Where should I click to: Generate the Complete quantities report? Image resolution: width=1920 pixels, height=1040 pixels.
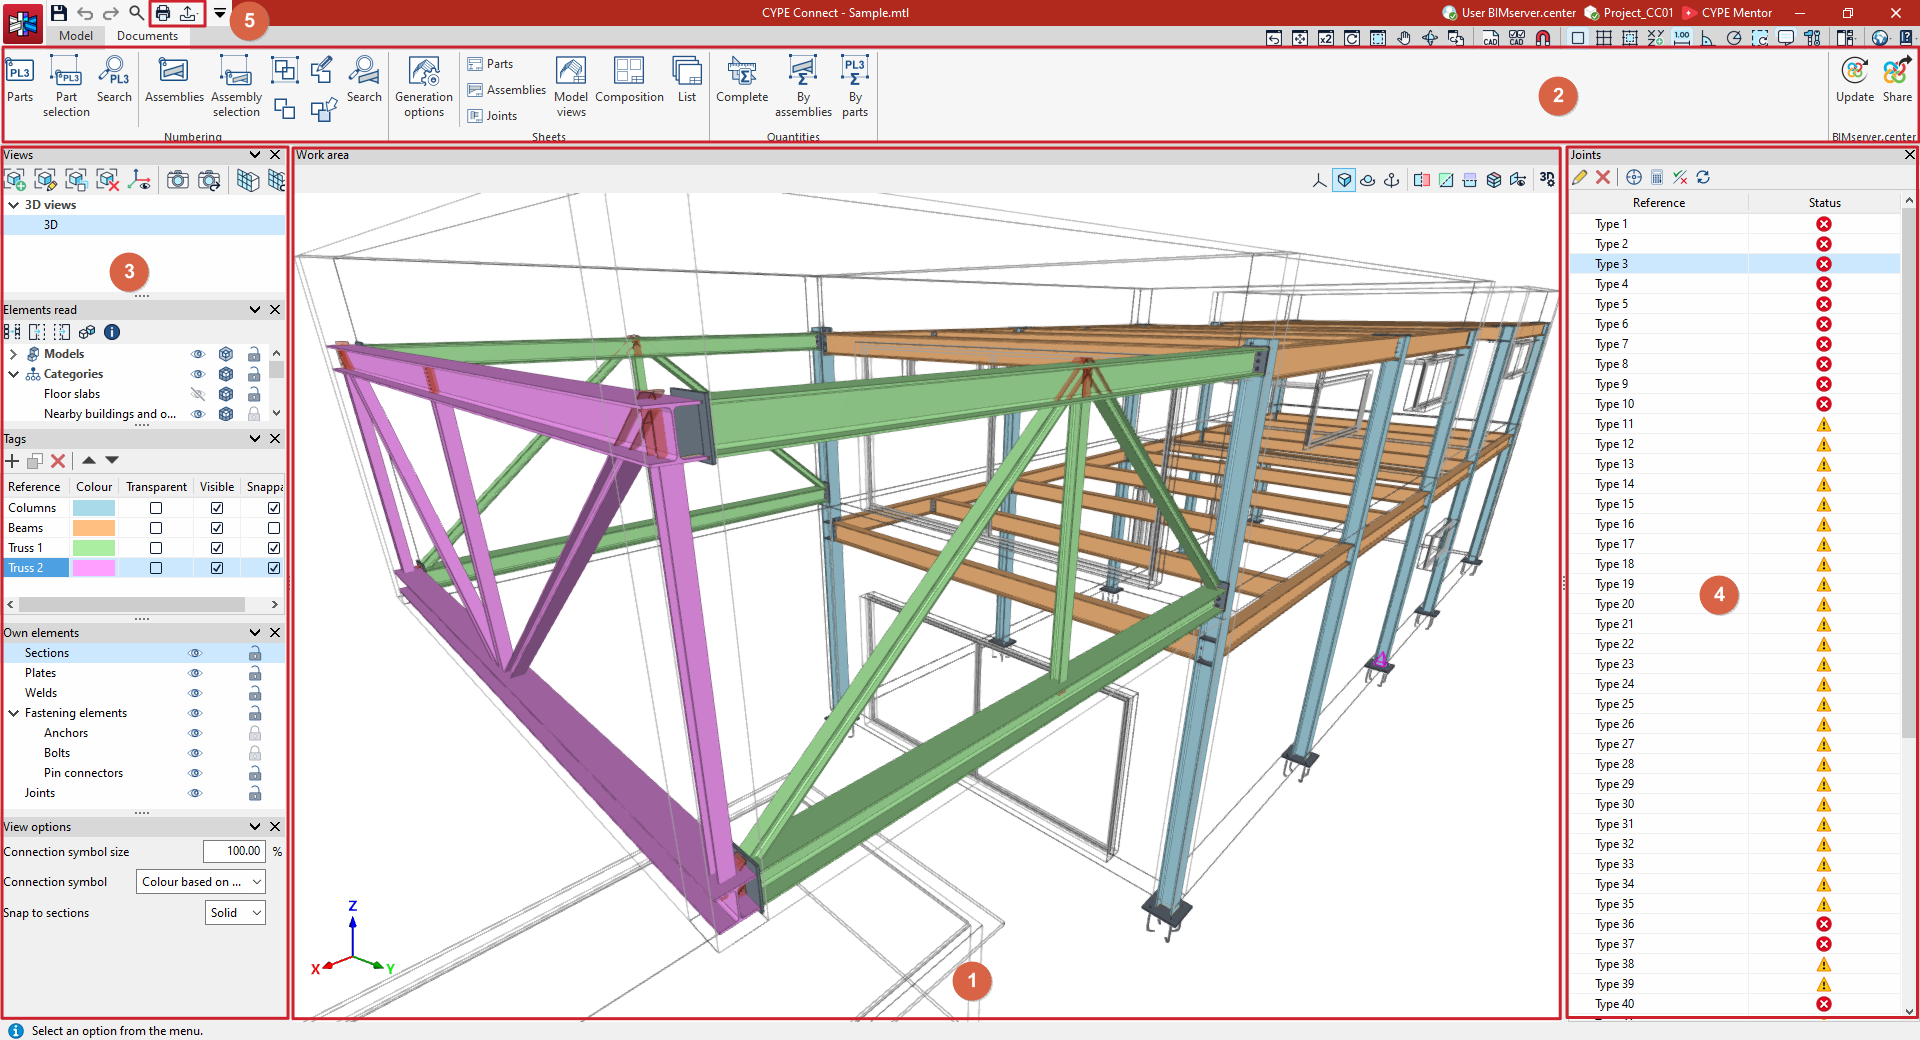[x=742, y=80]
